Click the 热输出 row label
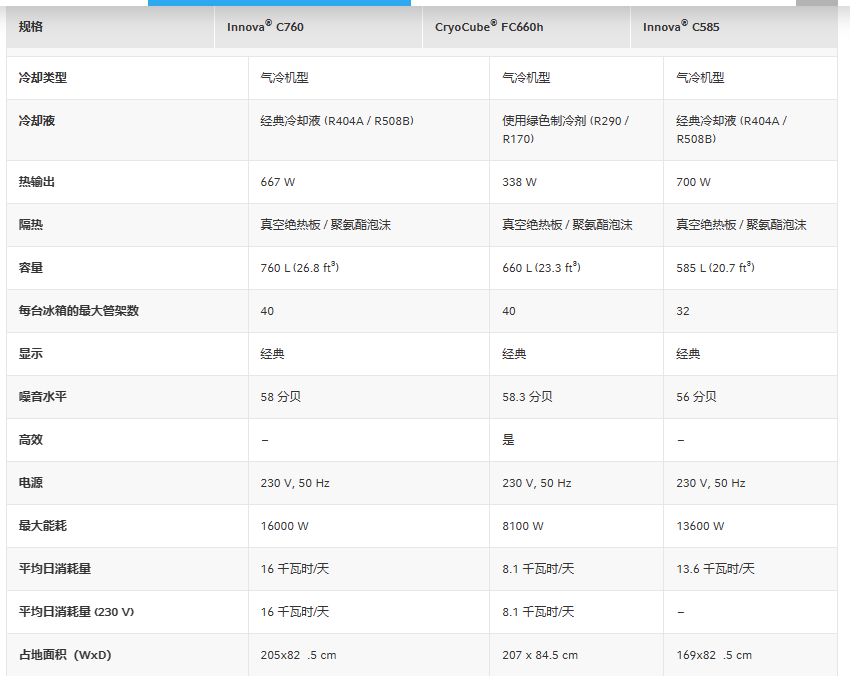850x676 pixels. click(x=37, y=182)
